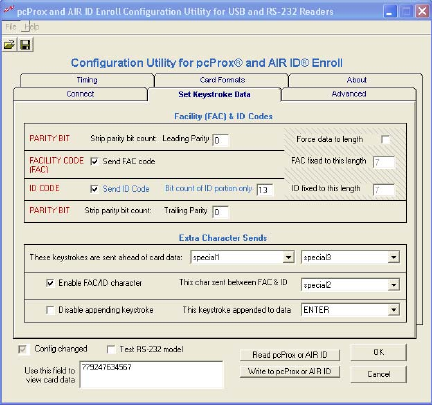Viewport: 432px width, 405px height.
Task: Click Write to pcProx or AIR ID button
Action: [290, 371]
